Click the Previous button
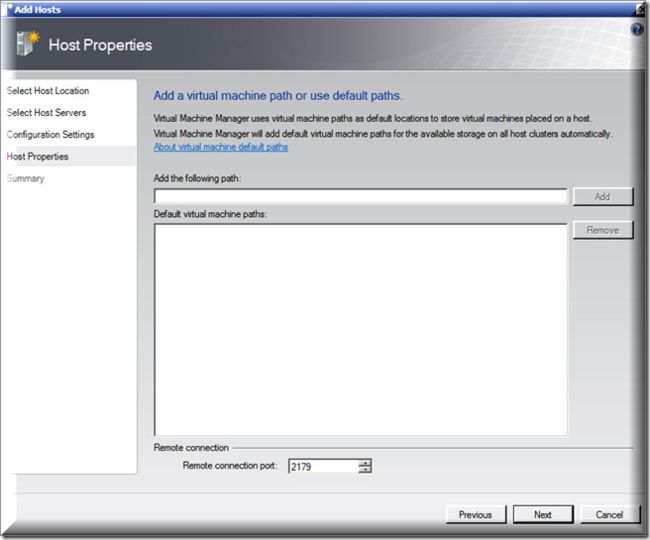This screenshot has width=650, height=540. (x=476, y=515)
